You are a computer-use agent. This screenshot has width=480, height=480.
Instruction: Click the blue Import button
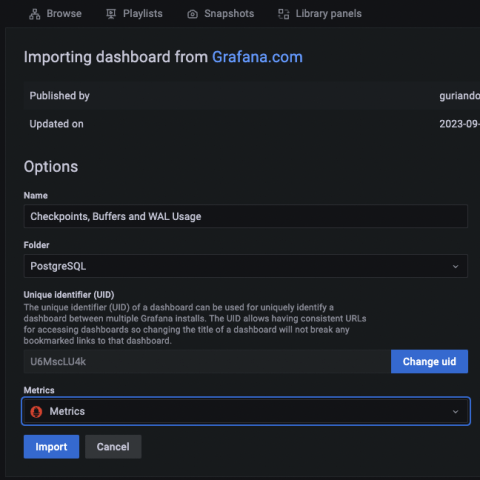[x=51, y=447]
